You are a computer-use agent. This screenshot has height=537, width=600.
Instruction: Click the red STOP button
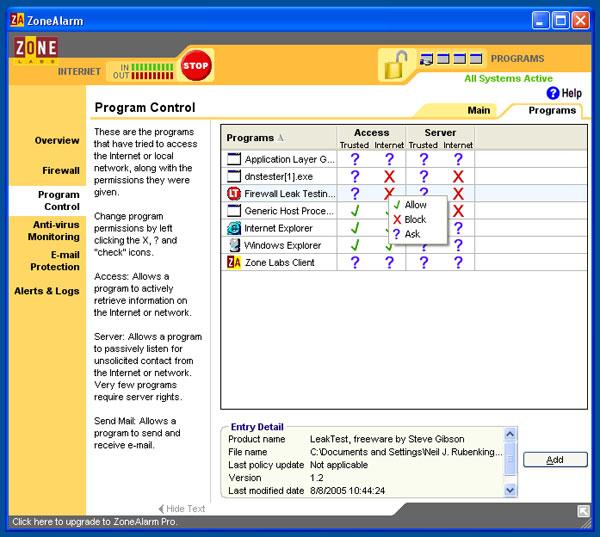pos(196,65)
